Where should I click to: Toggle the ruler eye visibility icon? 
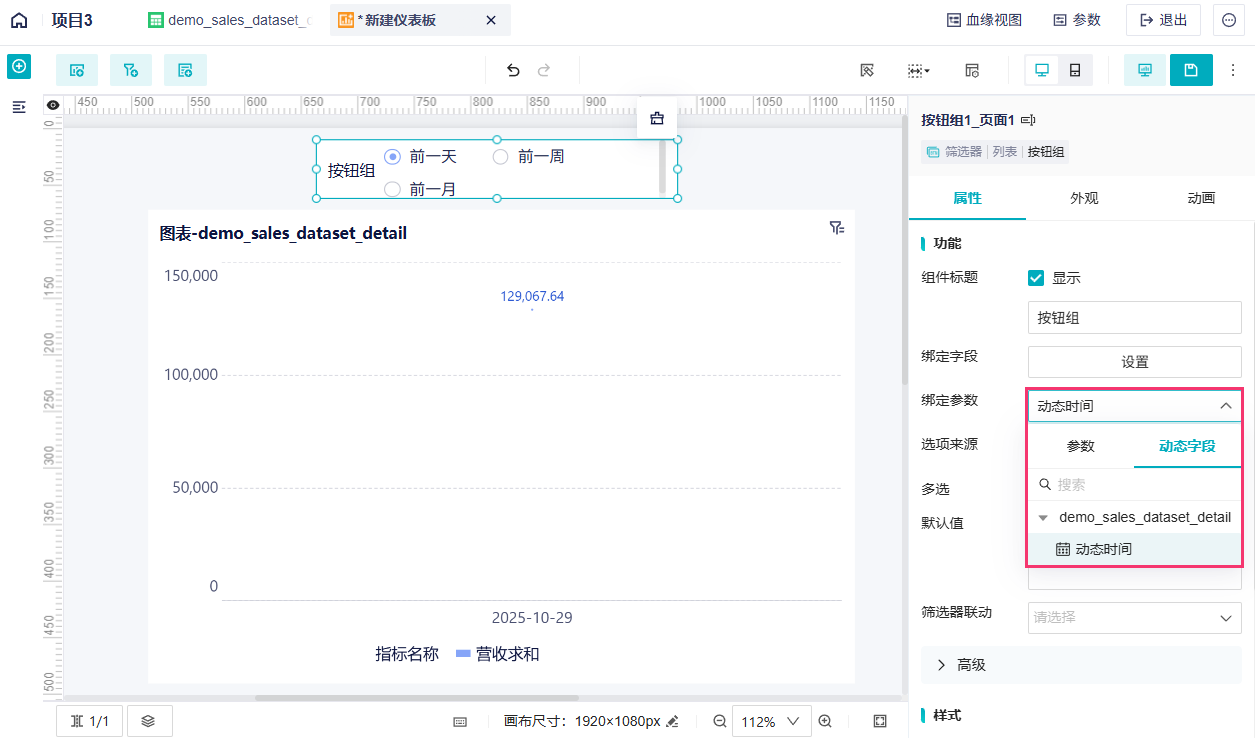(x=53, y=104)
